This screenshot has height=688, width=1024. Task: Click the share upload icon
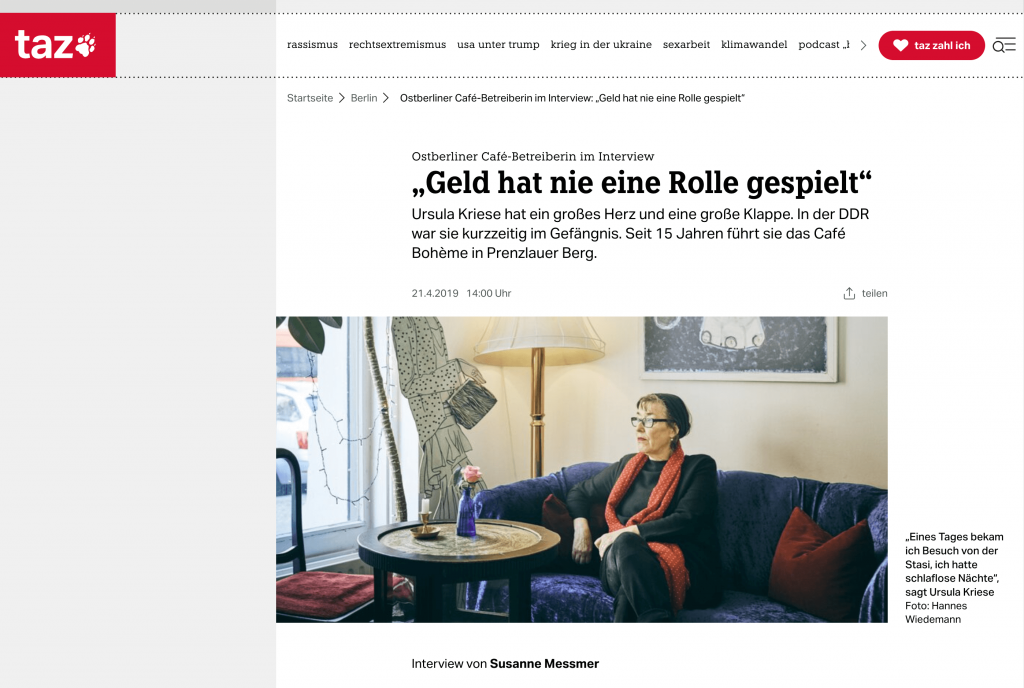point(849,294)
